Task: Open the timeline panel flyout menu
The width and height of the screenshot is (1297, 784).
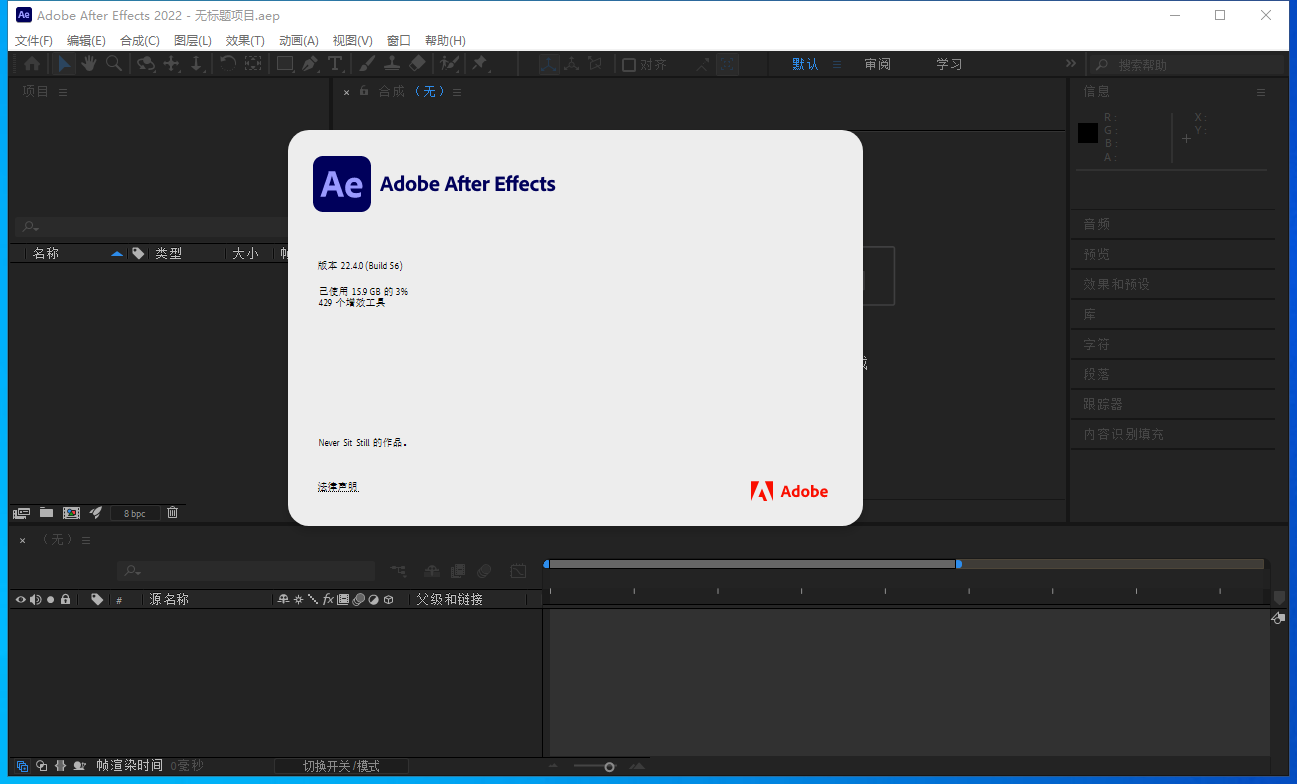Action: click(x=86, y=540)
